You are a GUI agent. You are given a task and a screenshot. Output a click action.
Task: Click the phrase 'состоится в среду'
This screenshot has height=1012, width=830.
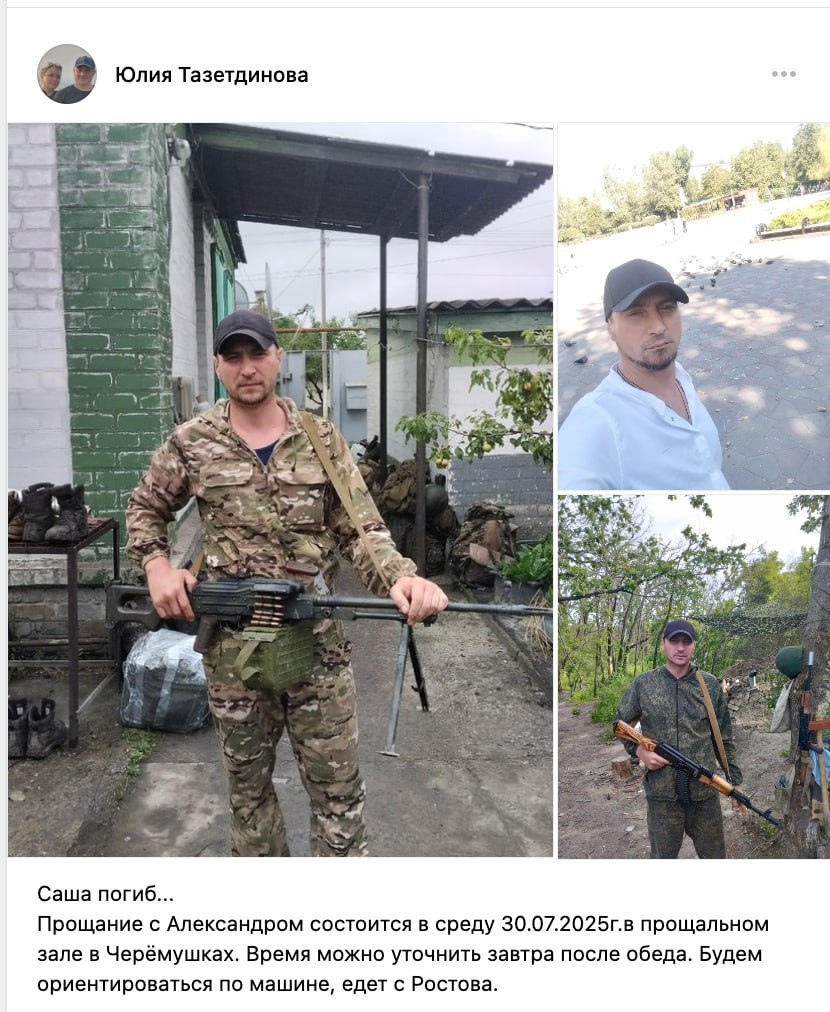click(402, 925)
